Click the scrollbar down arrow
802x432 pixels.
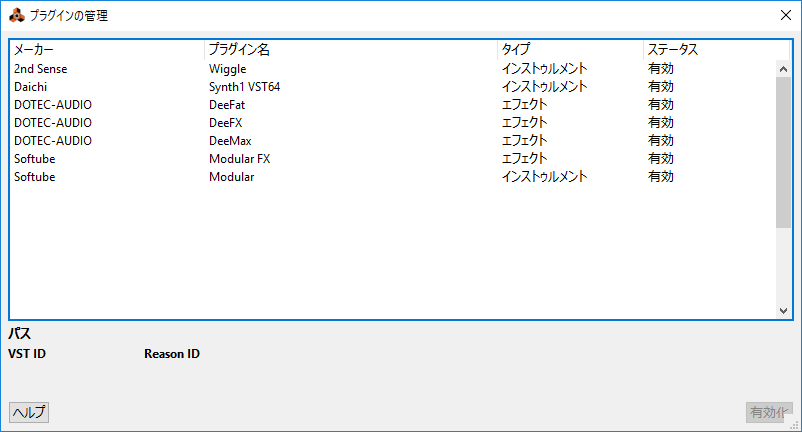tap(783, 310)
